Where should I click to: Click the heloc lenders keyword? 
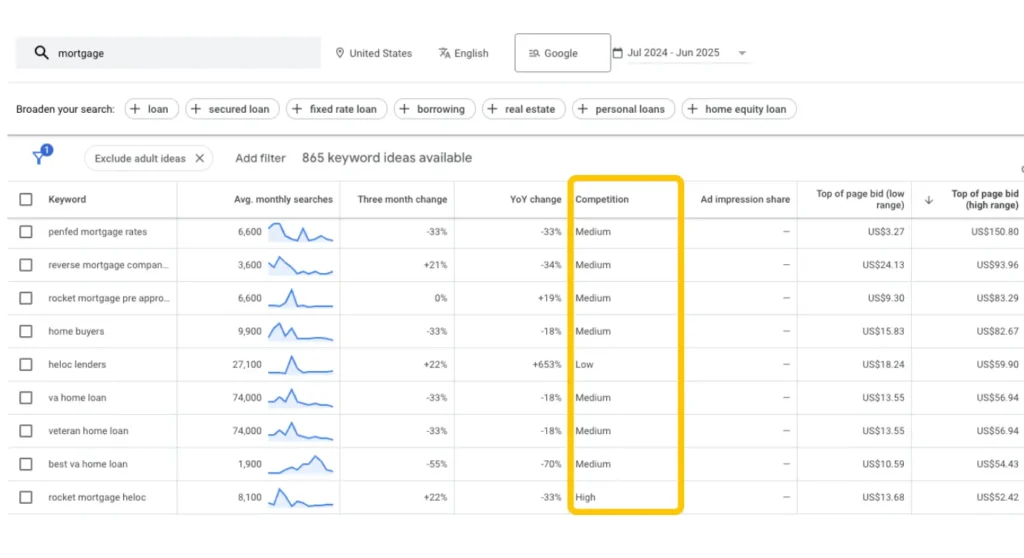(x=77, y=365)
